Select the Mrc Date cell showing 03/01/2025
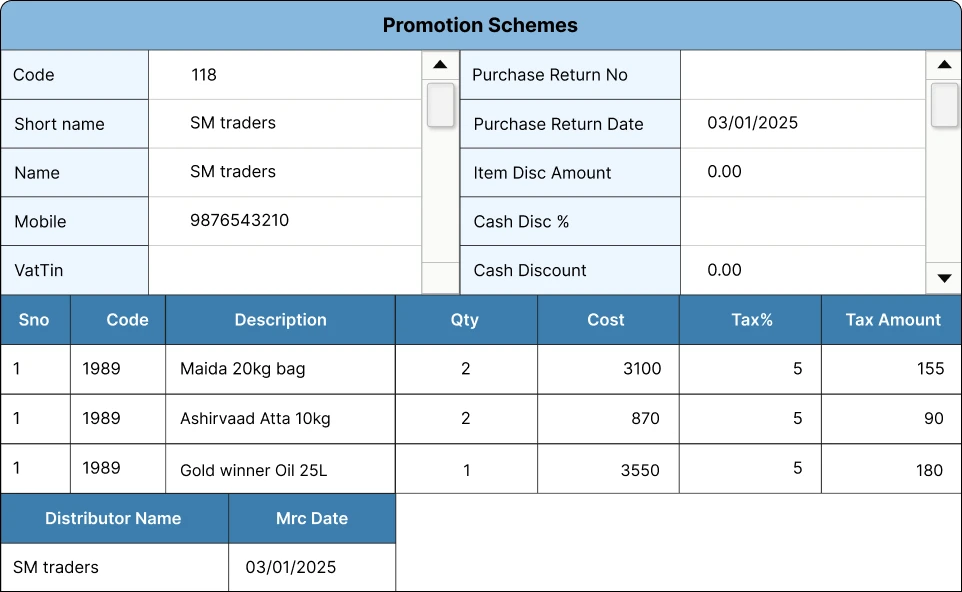962x592 pixels. click(312, 567)
